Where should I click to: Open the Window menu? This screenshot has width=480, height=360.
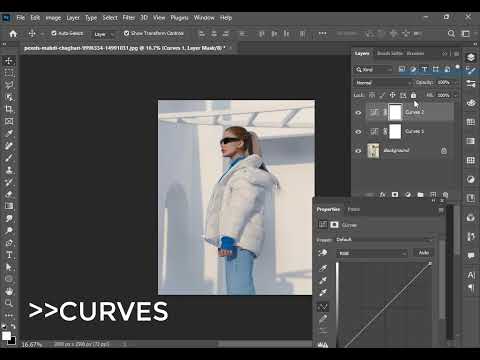click(204, 18)
